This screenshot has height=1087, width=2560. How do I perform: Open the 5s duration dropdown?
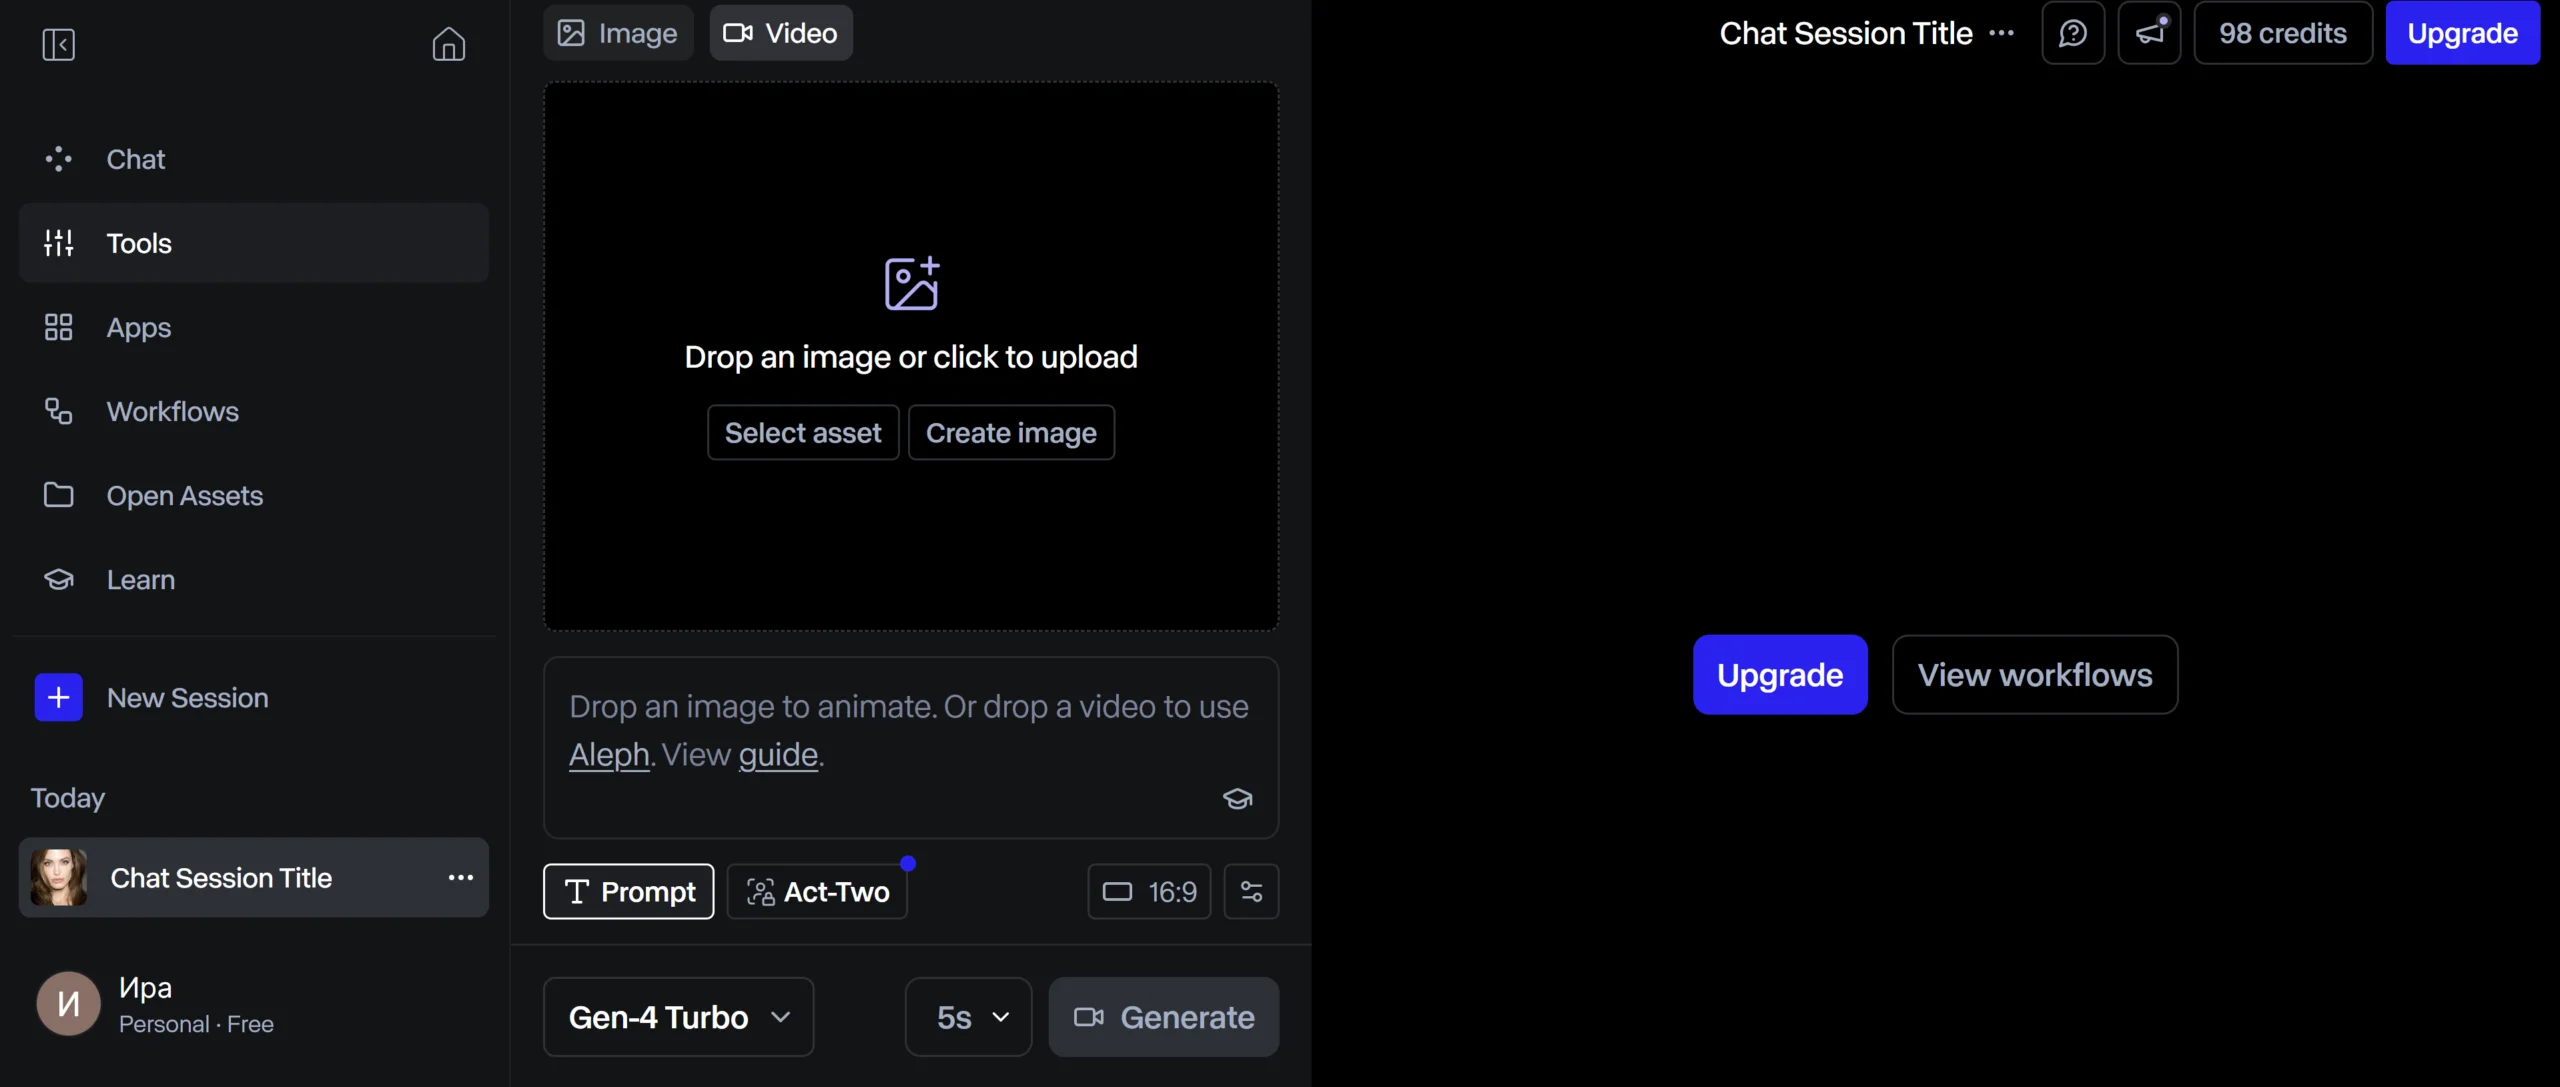point(968,1017)
